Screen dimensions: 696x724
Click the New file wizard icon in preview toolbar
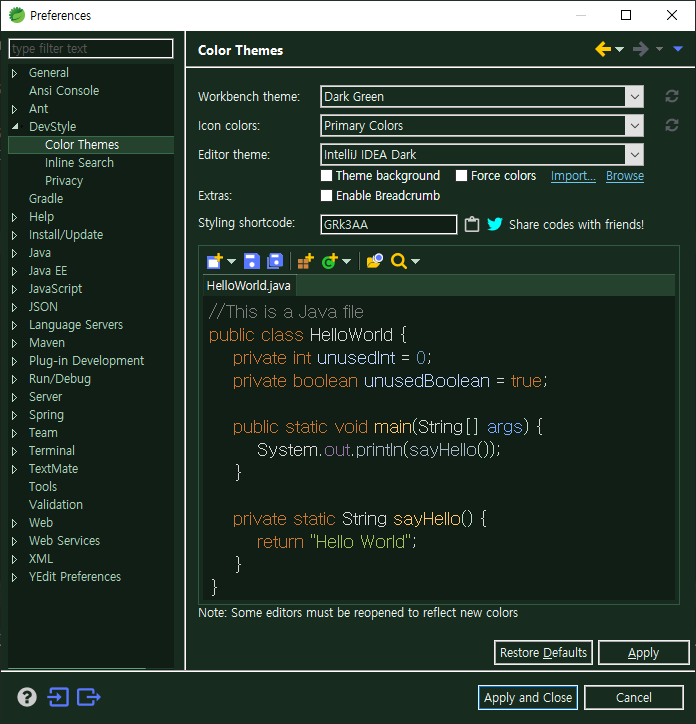point(215,261)
